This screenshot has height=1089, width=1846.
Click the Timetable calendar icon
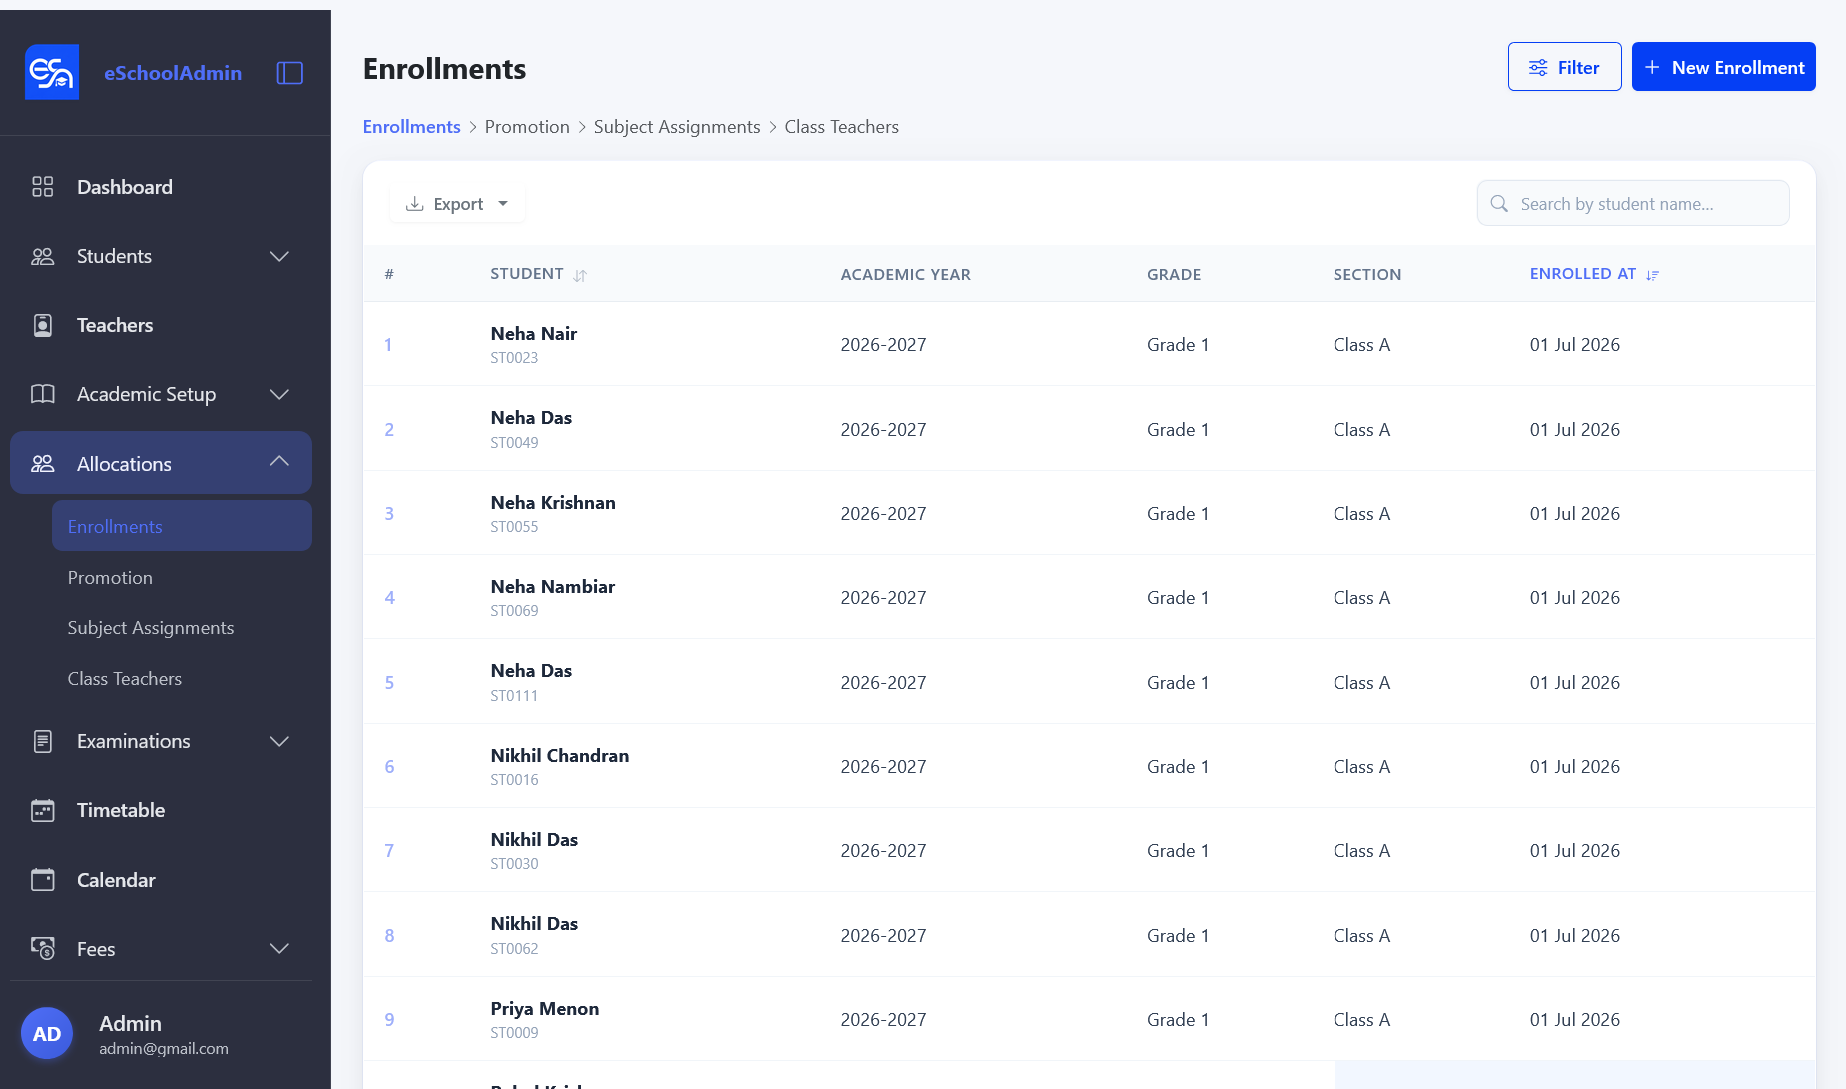tap(43, 810)
